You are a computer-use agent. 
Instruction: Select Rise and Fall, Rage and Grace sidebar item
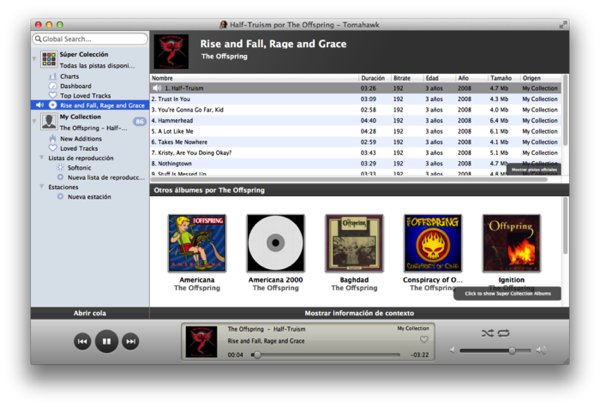[90, 105]
